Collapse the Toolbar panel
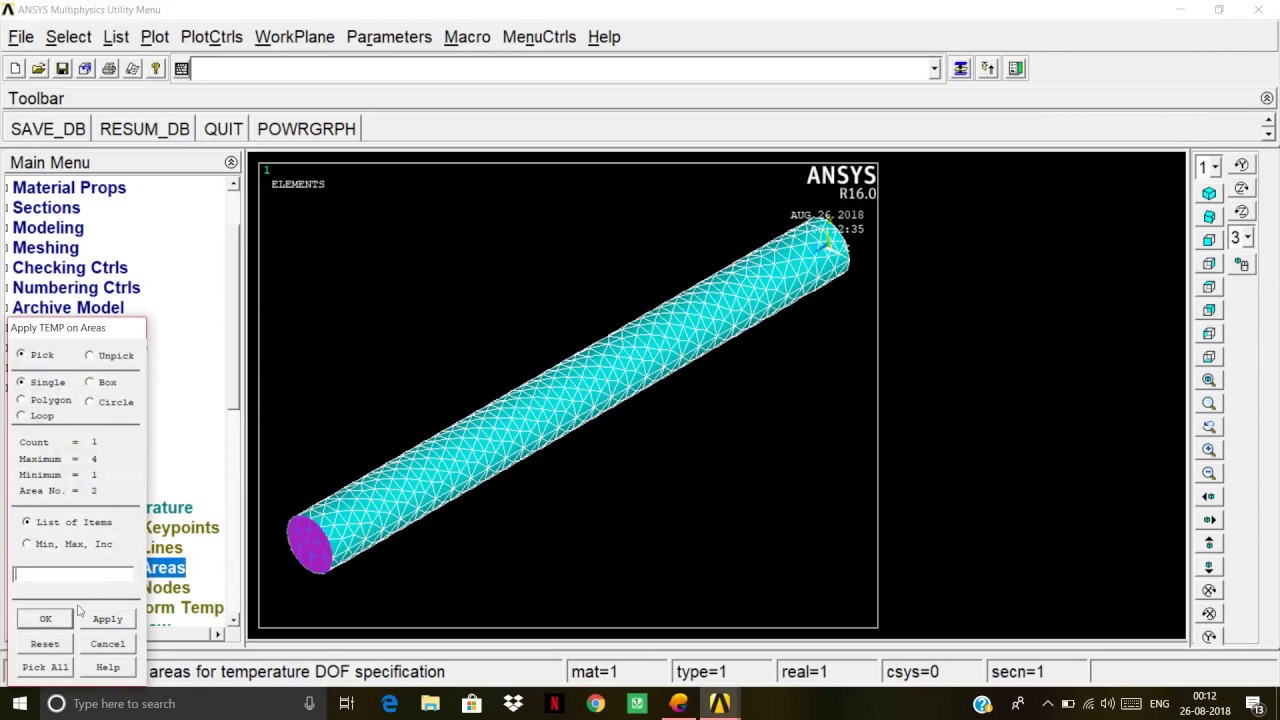The image size is (1280, 720). coord(1267,98)
